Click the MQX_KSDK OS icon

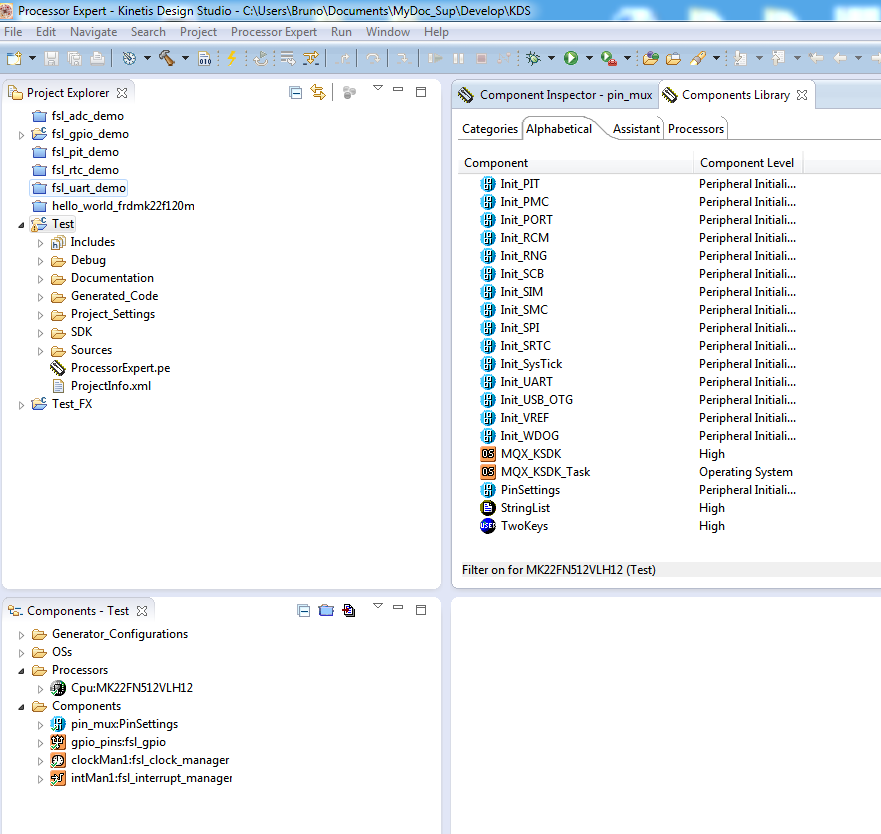pos(488,454)
